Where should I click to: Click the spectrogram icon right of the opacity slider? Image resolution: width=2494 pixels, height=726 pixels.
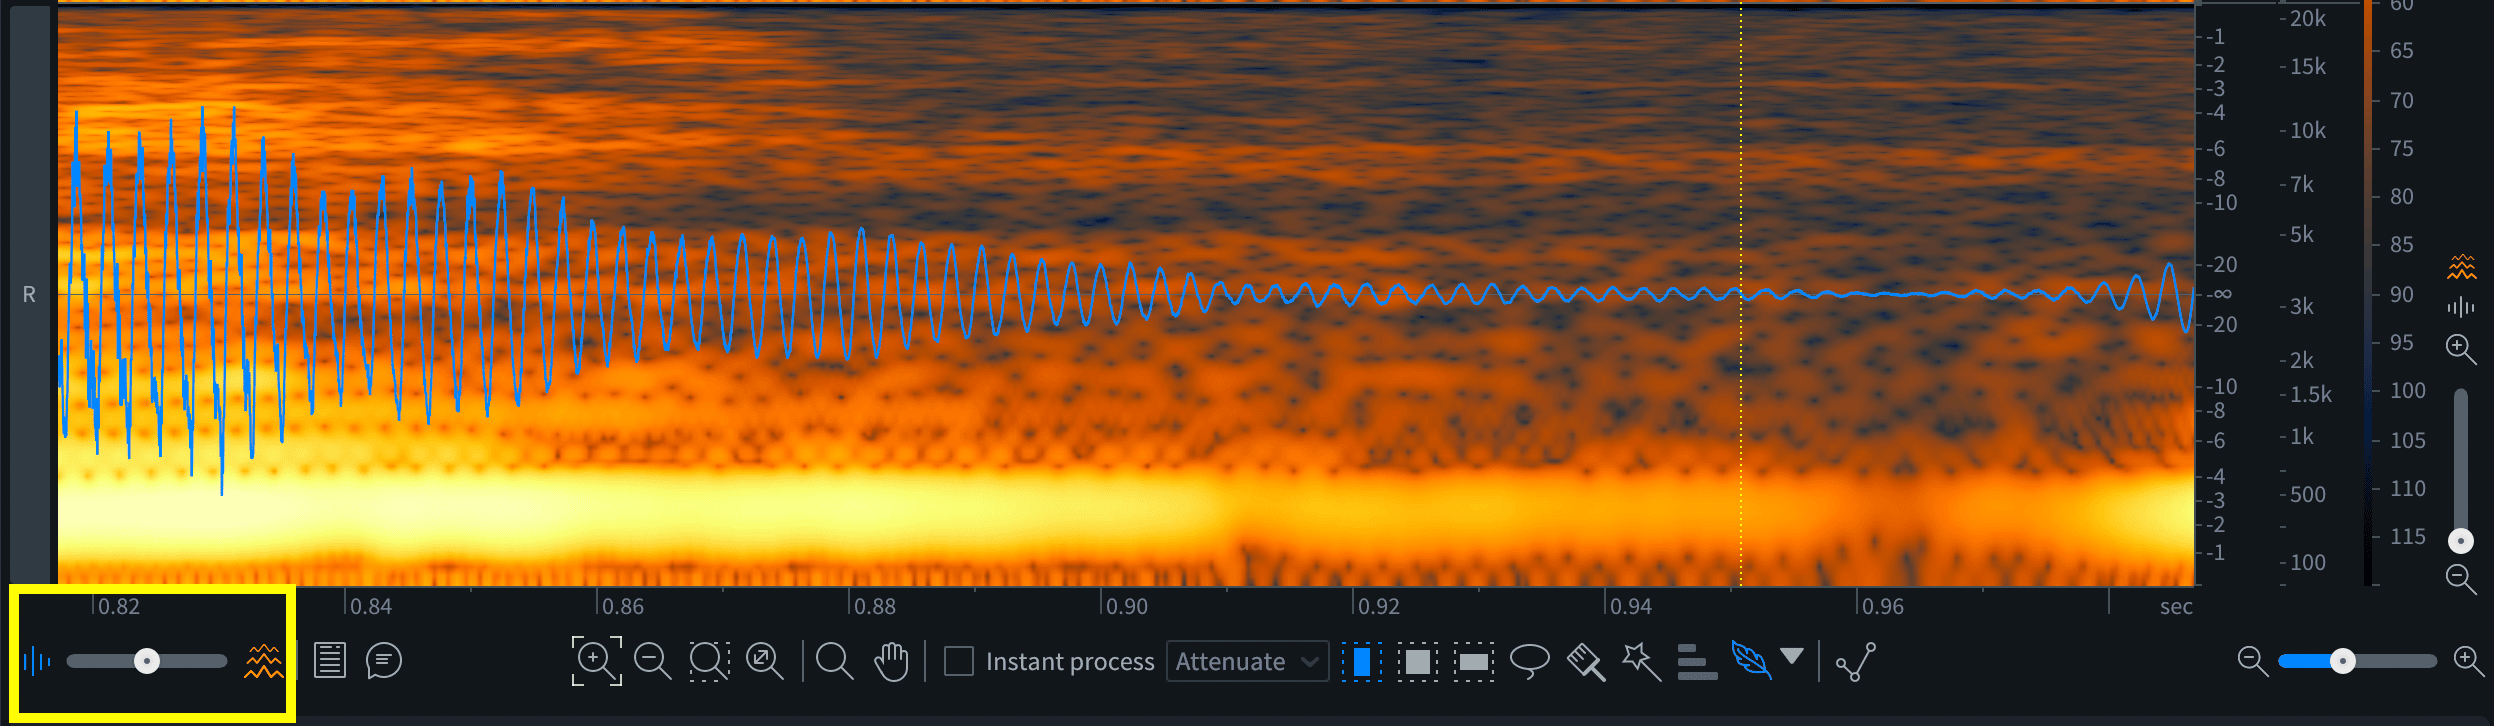point(264,661)
